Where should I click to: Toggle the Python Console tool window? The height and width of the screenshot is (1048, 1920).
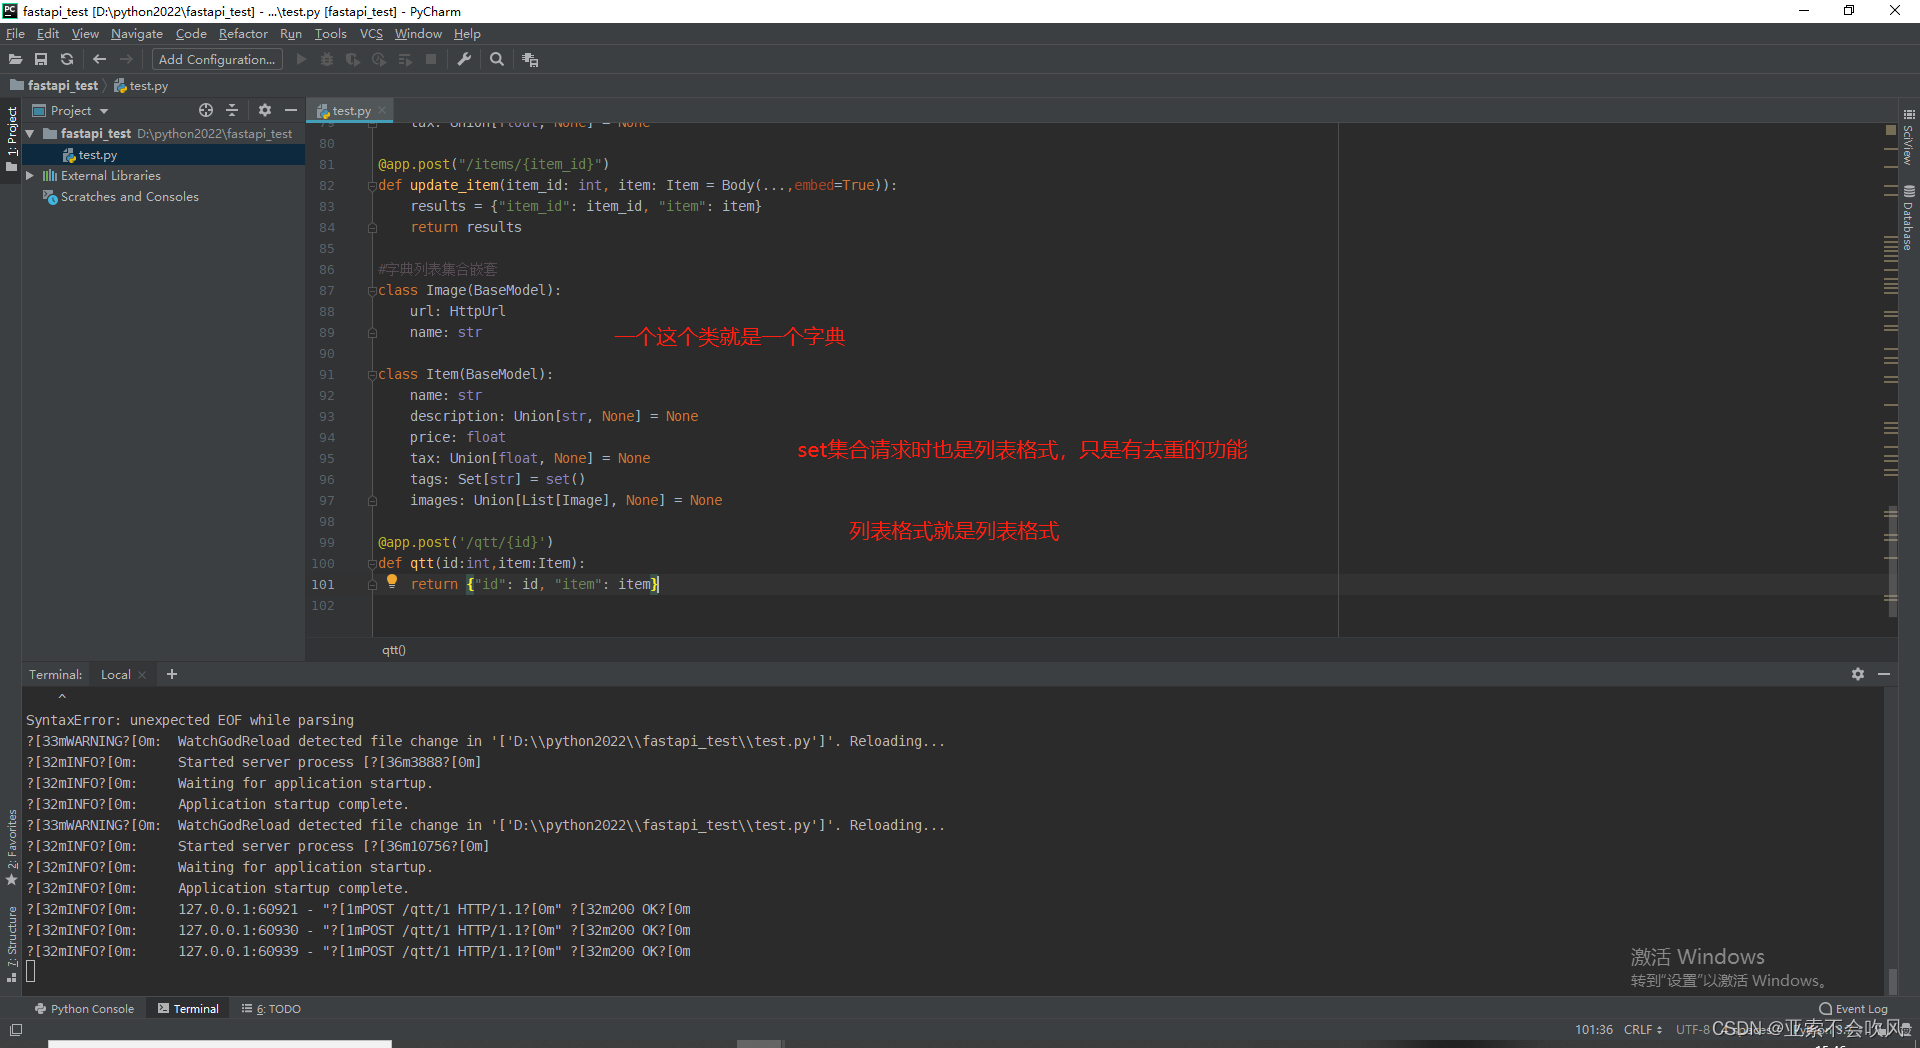tap(85, 1009)
